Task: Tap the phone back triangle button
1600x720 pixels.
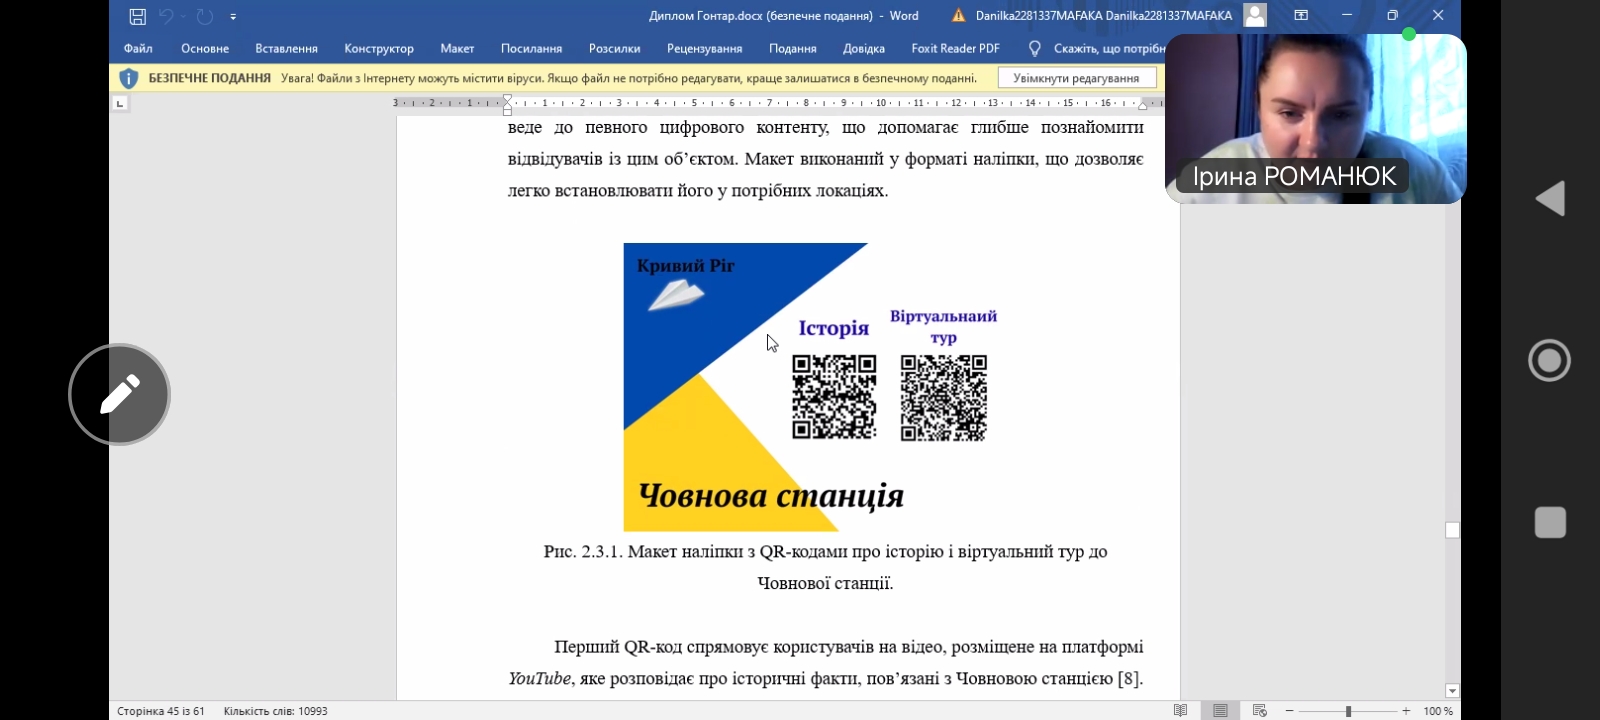Action: click(1550, 198)
